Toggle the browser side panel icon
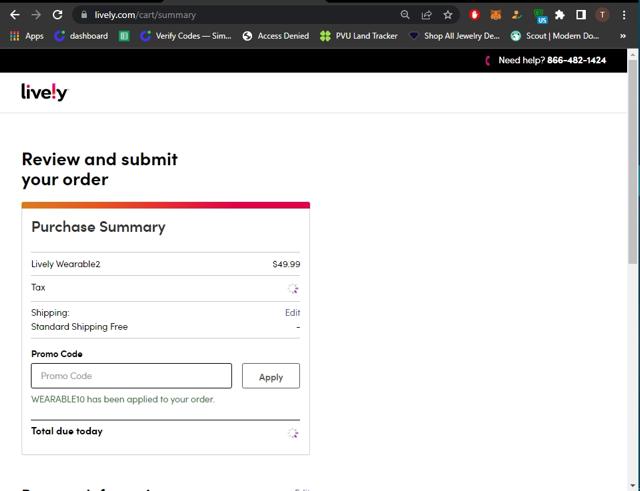Image resolution: width=640 pixels, height=491 pixels. coord(581,15)
